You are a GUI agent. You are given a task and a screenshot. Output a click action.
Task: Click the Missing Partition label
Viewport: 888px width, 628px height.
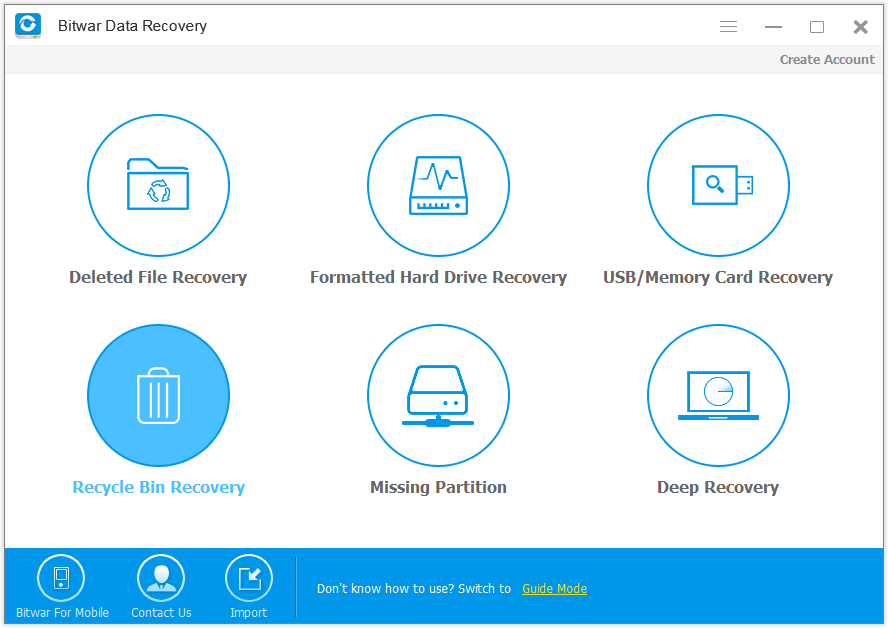point(438,487)
